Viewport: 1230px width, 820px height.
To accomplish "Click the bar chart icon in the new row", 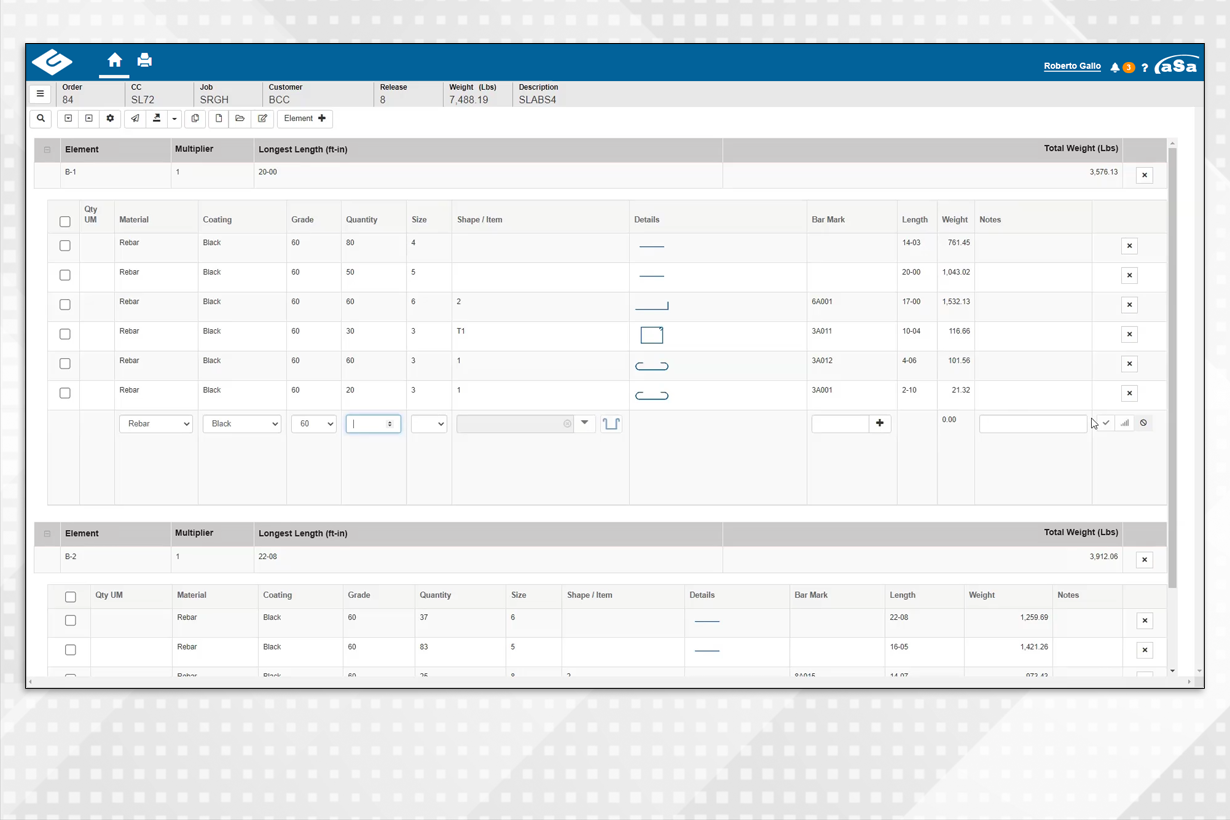I will 1126,423.
